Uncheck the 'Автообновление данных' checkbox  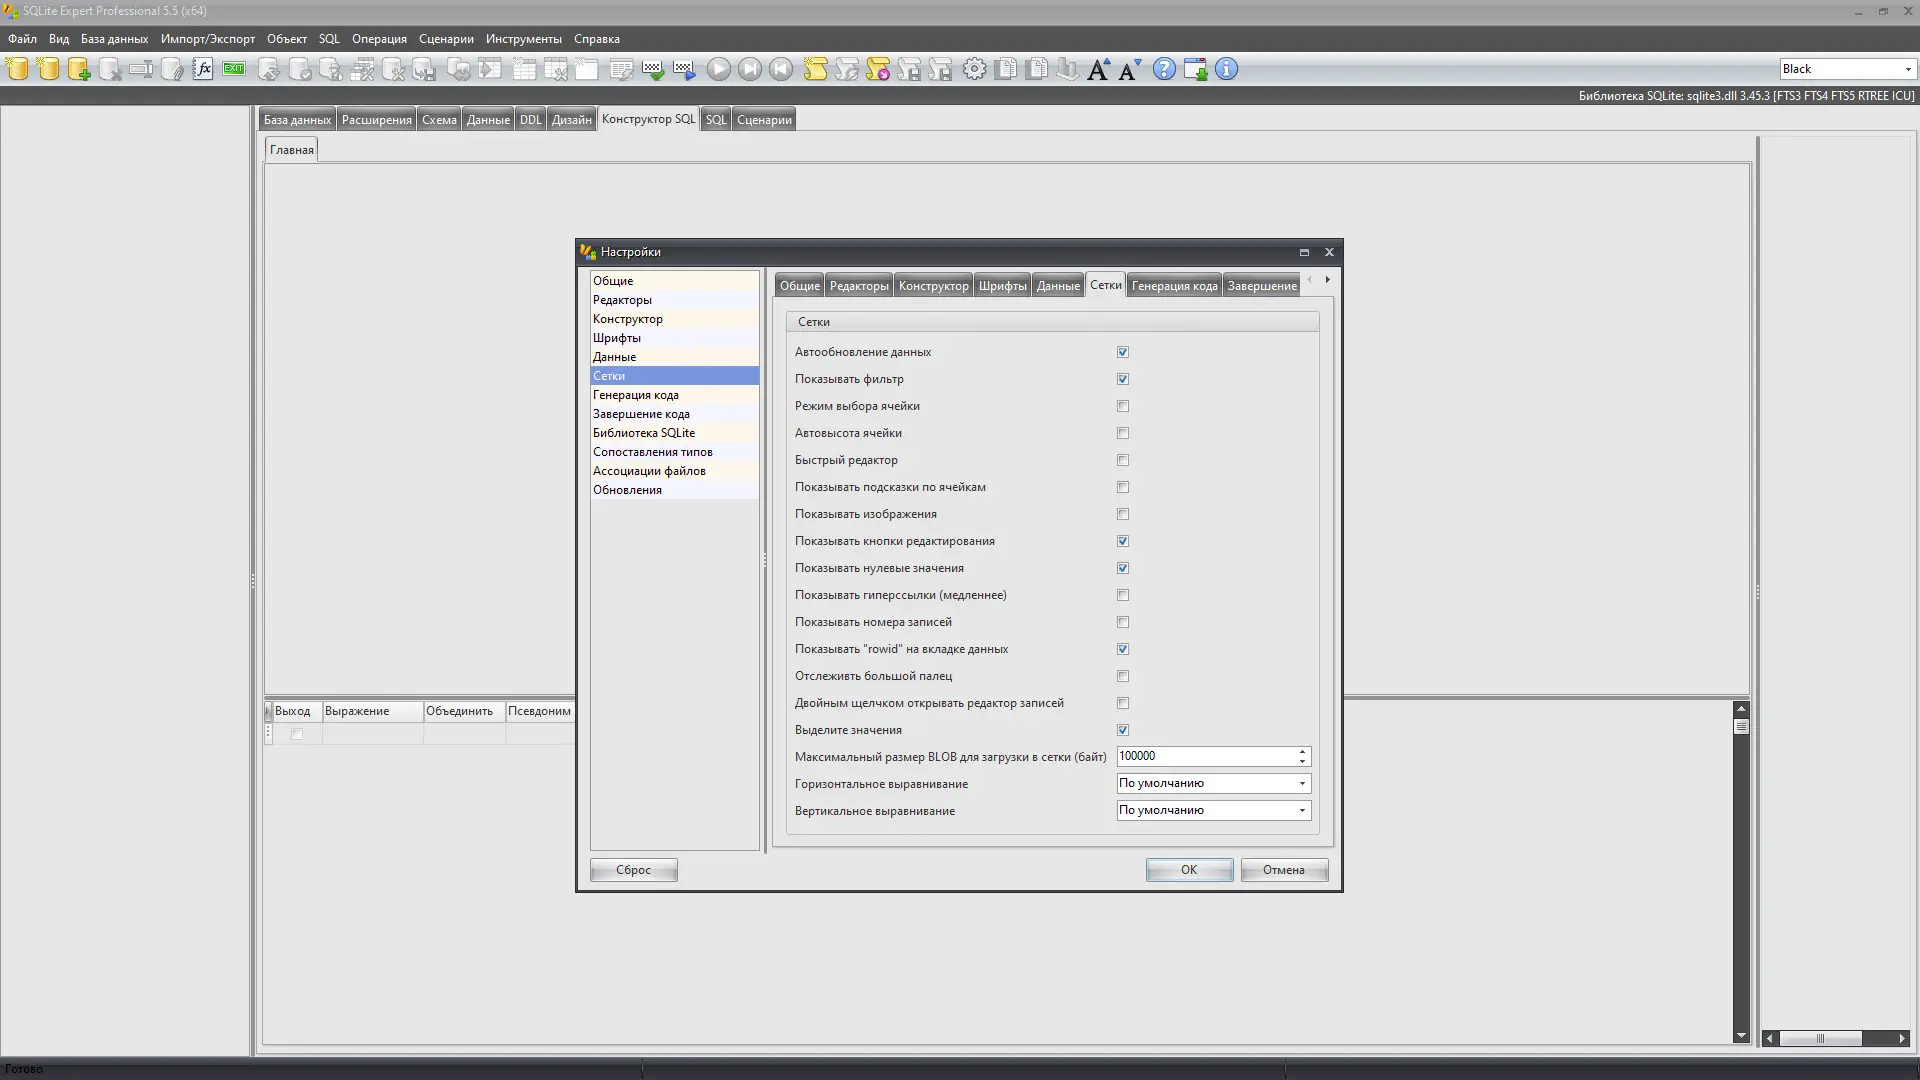coord(1123,352)
